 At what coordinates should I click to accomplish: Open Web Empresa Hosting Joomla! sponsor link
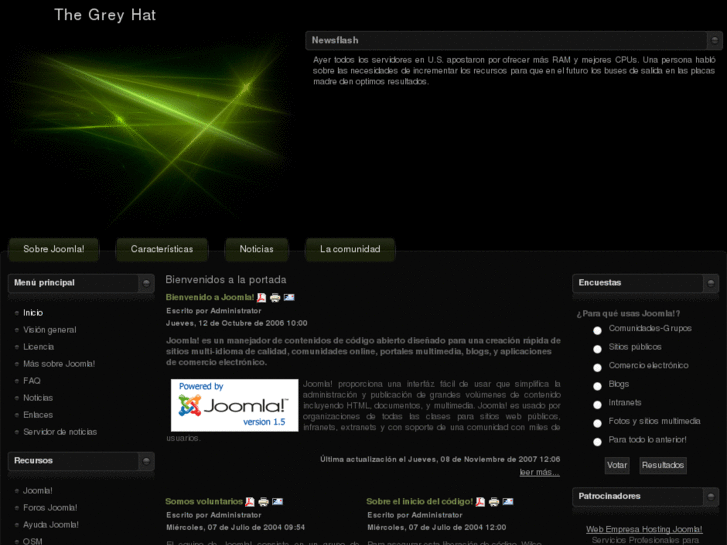(x=644, y=529)
